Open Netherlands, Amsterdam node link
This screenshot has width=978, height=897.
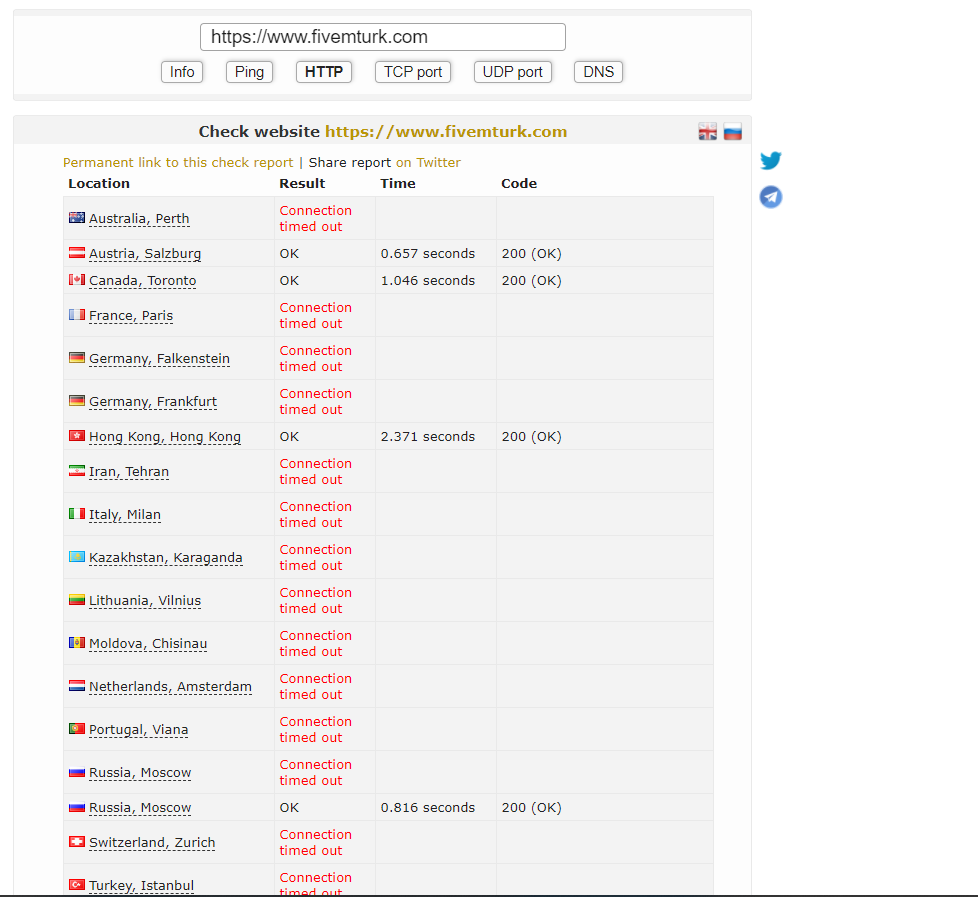[171, 687]
